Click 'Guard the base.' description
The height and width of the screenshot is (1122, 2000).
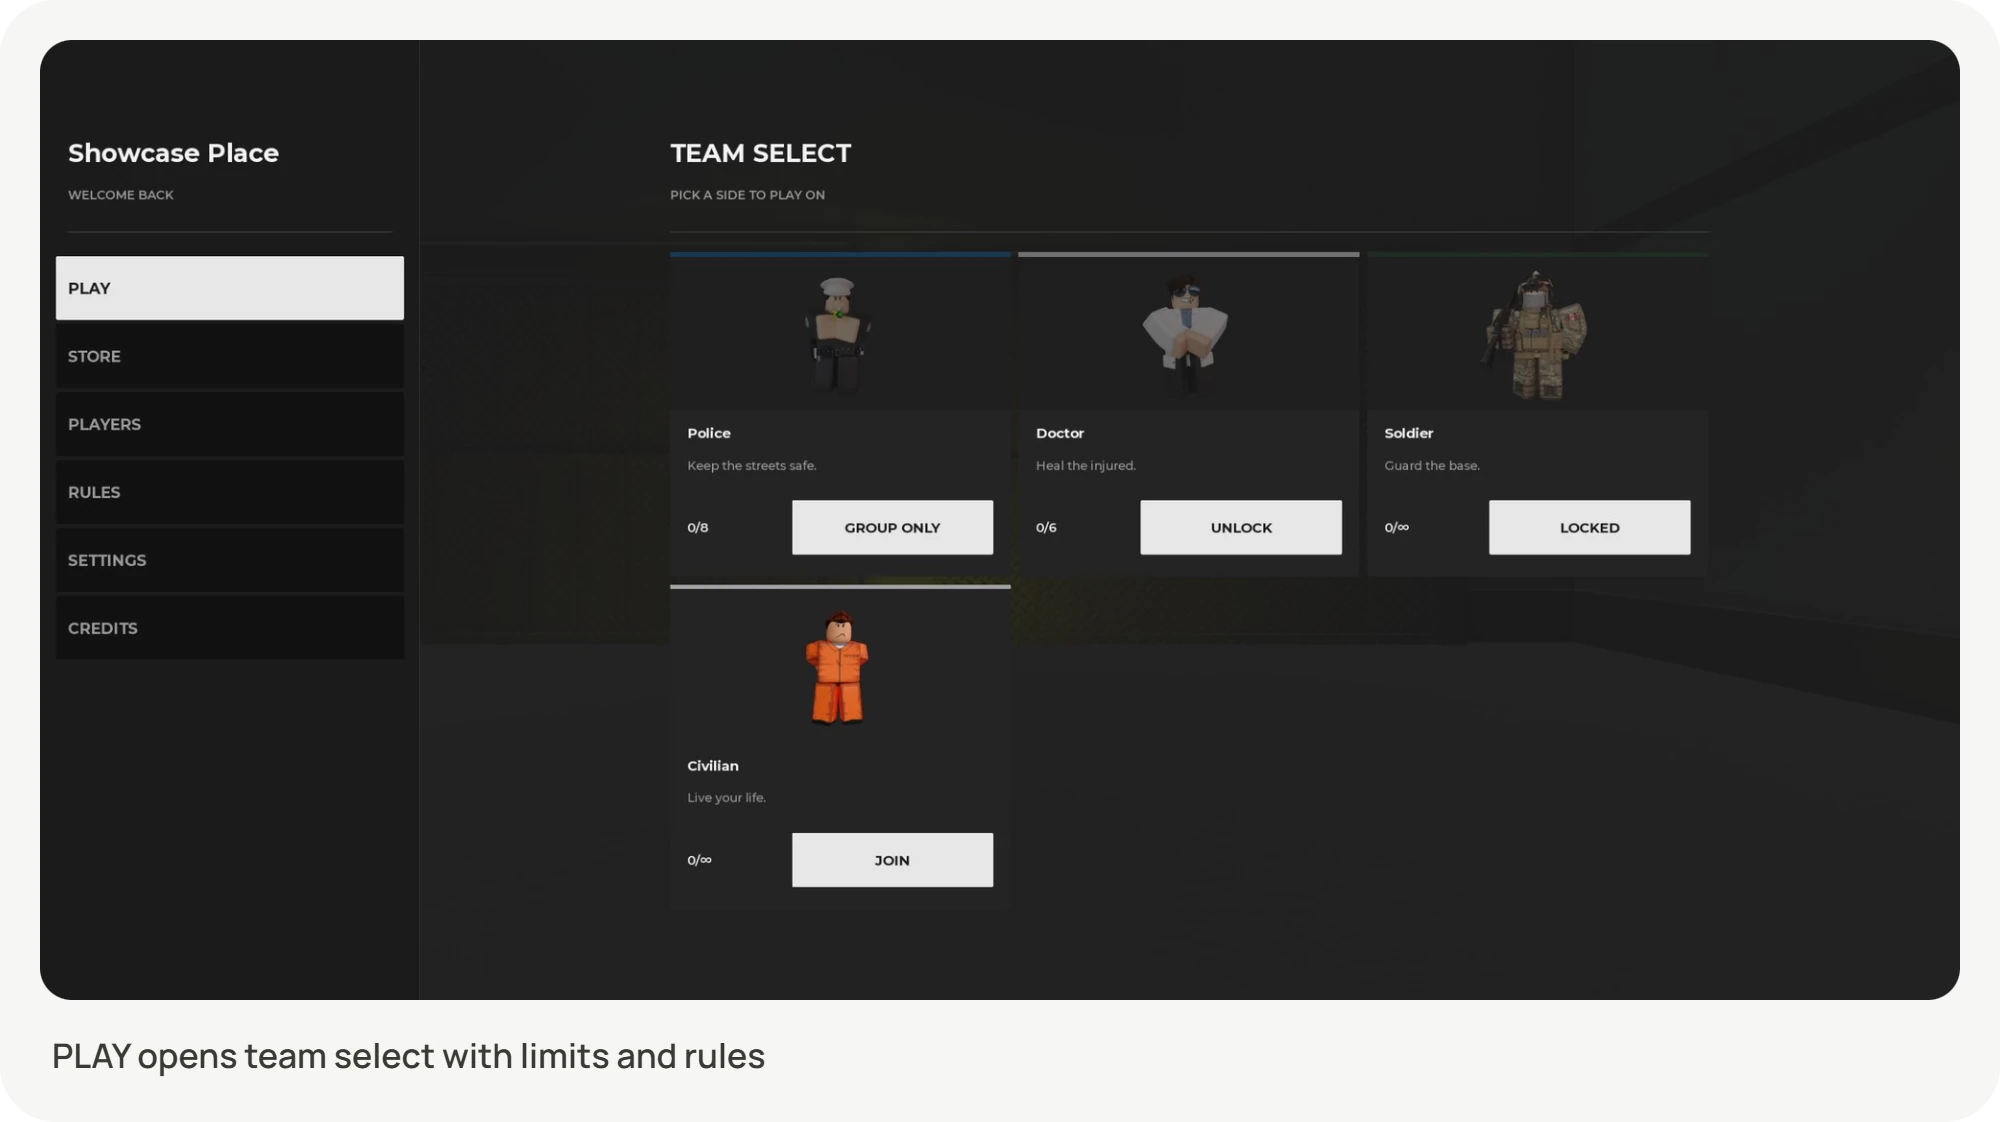click(x=1432, y=466)
